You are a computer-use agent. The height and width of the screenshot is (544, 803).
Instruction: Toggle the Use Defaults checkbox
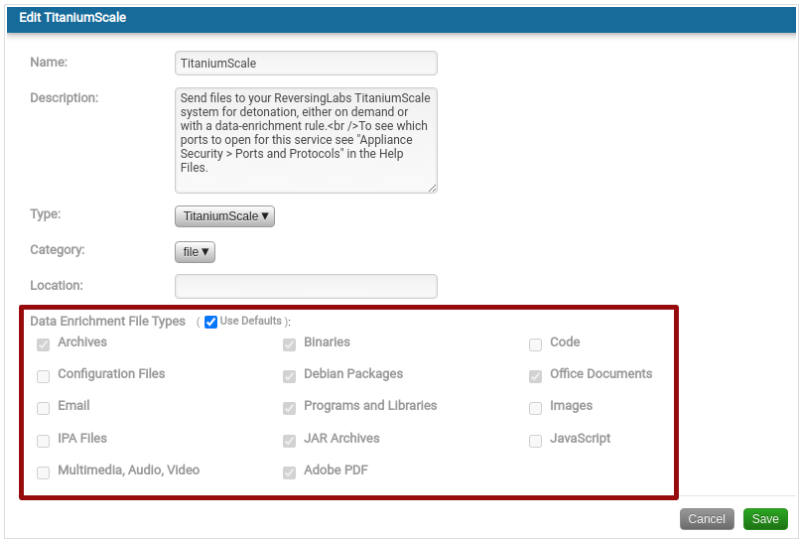click(211, 322)
